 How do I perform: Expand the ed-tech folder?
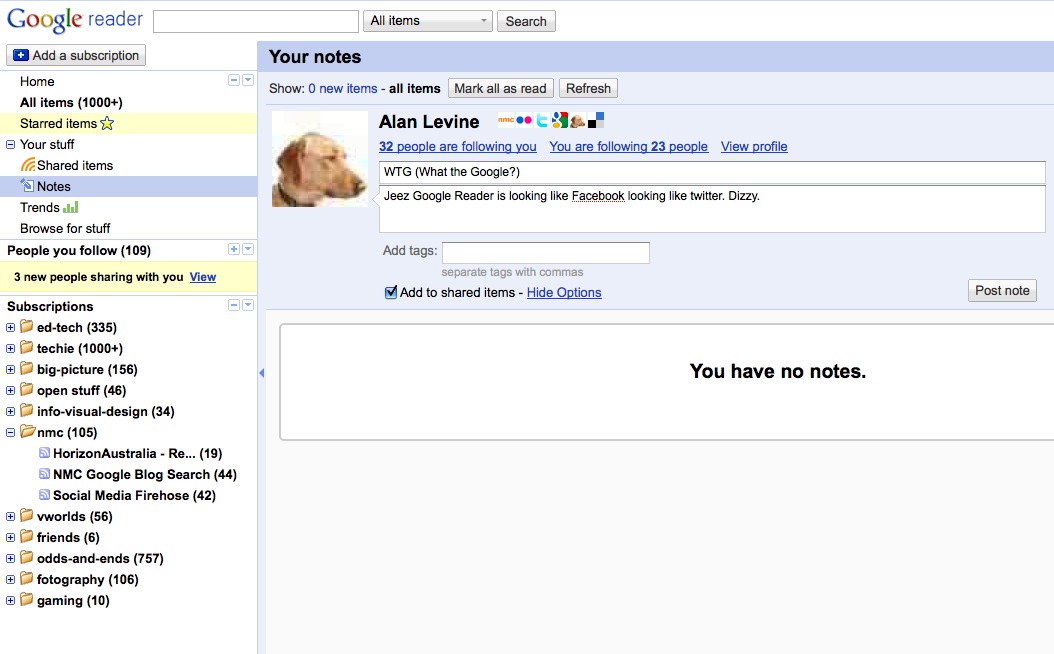click(x=10, y=327)
